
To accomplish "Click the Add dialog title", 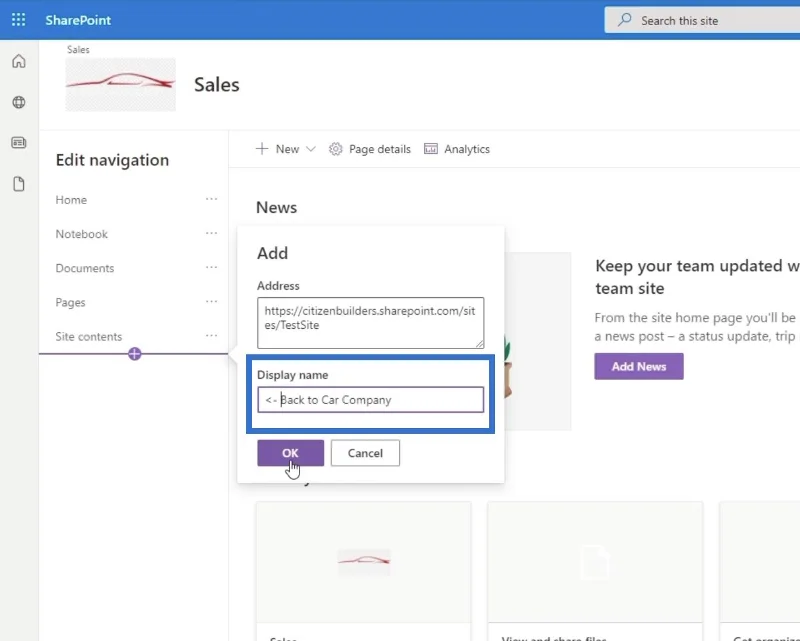I will (x=272, y=253).
